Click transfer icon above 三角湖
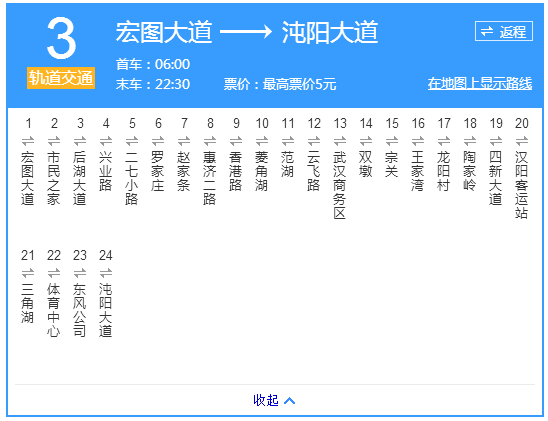This screenshot has width=548, height=421. 28,273
